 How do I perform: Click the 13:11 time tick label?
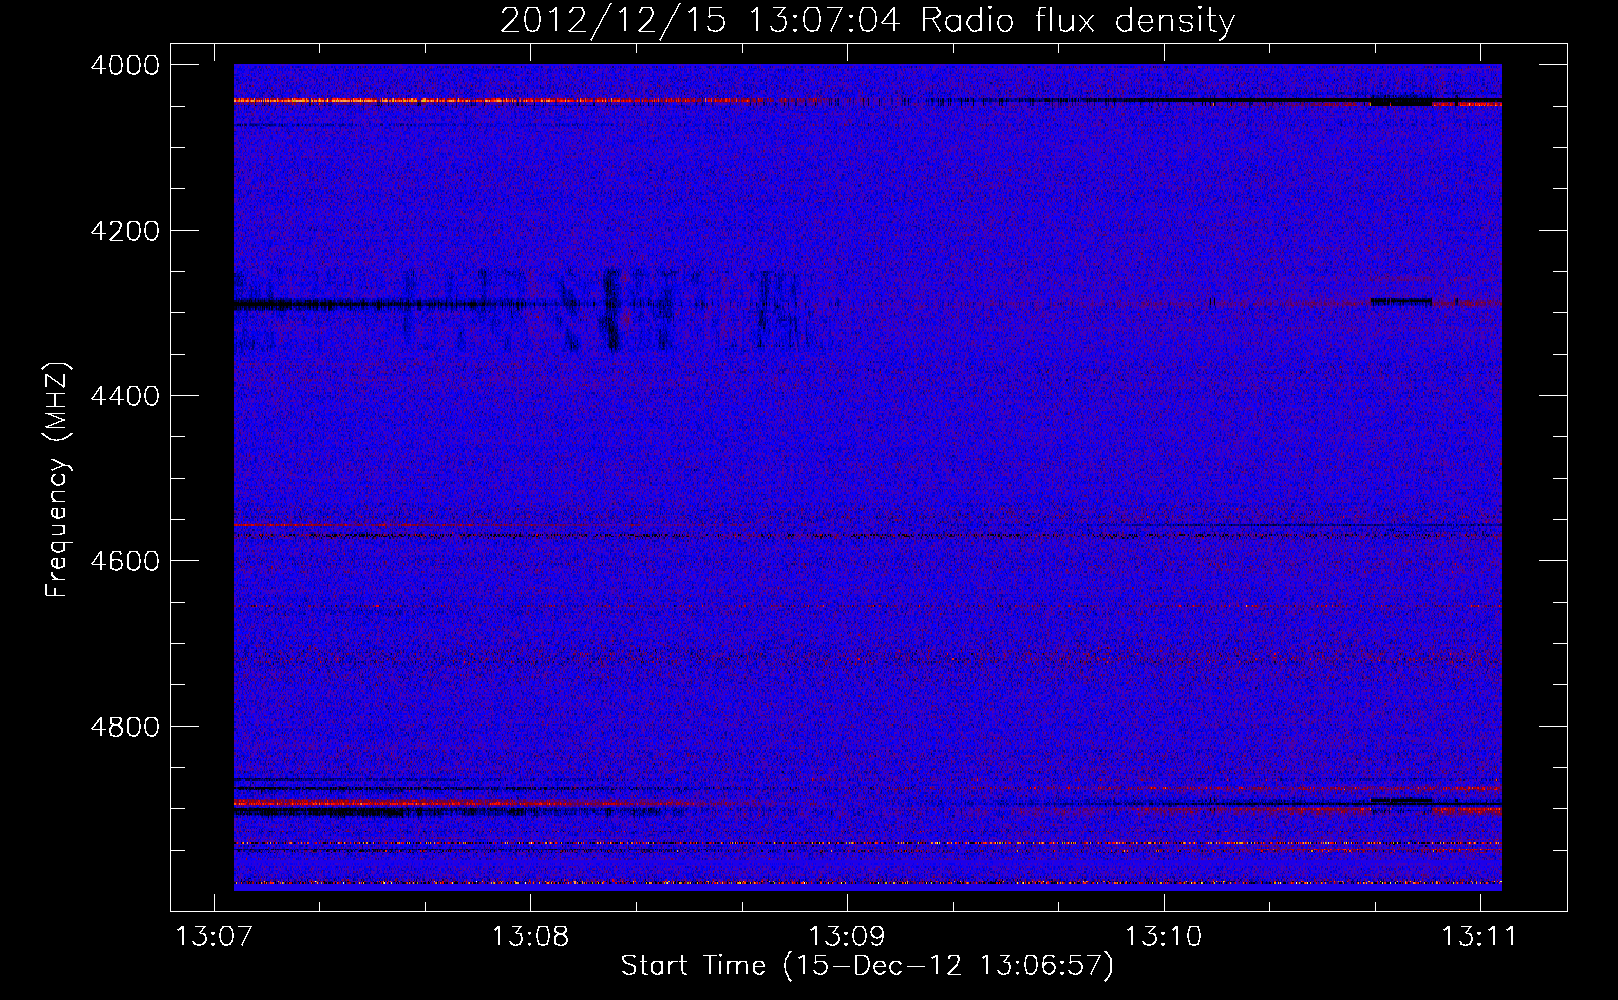click(x=1479, y=937)
